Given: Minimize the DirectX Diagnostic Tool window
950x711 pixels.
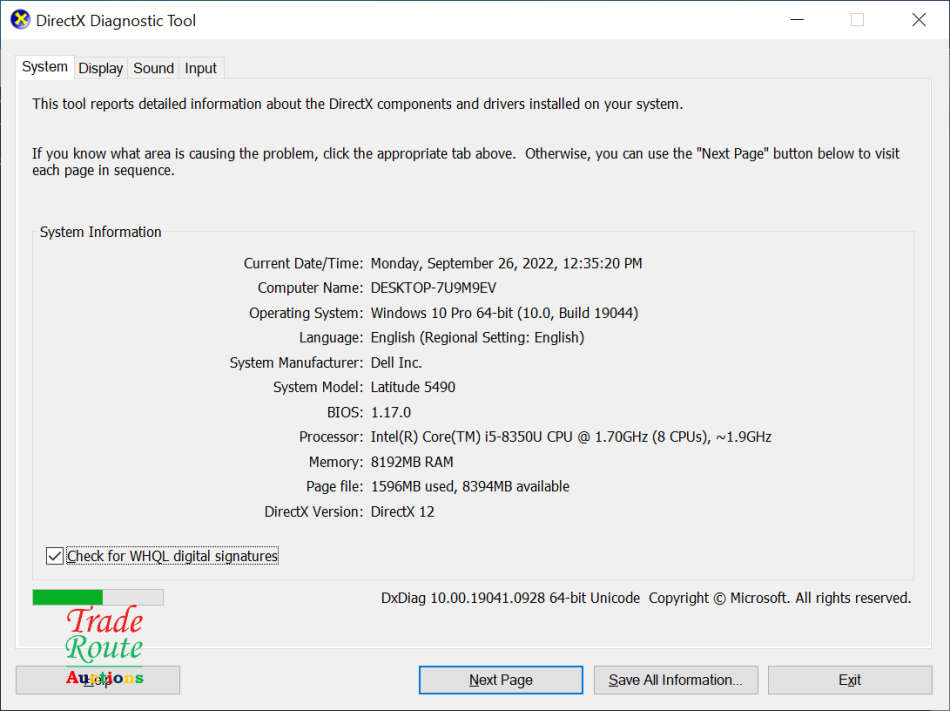Looking at the screenshot, I should point(796,19).
